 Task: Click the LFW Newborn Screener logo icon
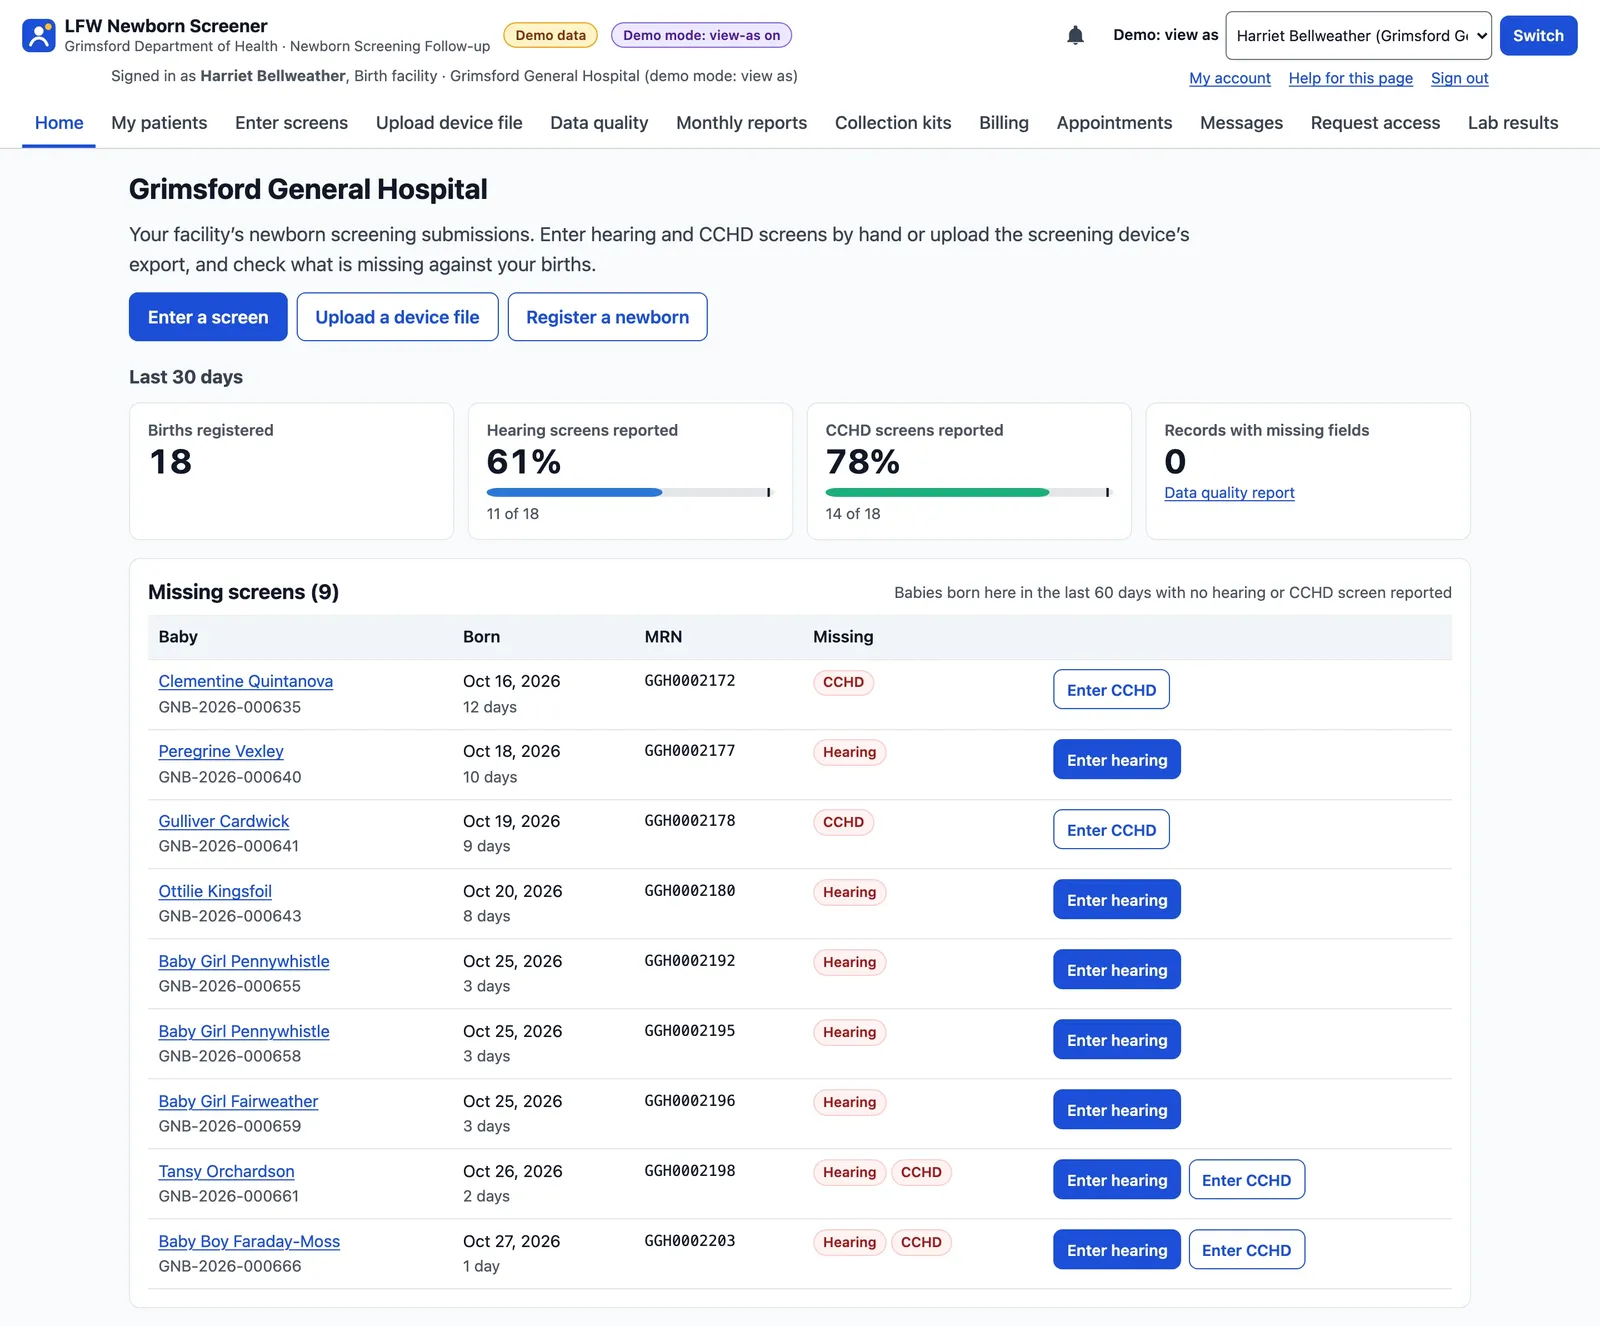(38, 35)
